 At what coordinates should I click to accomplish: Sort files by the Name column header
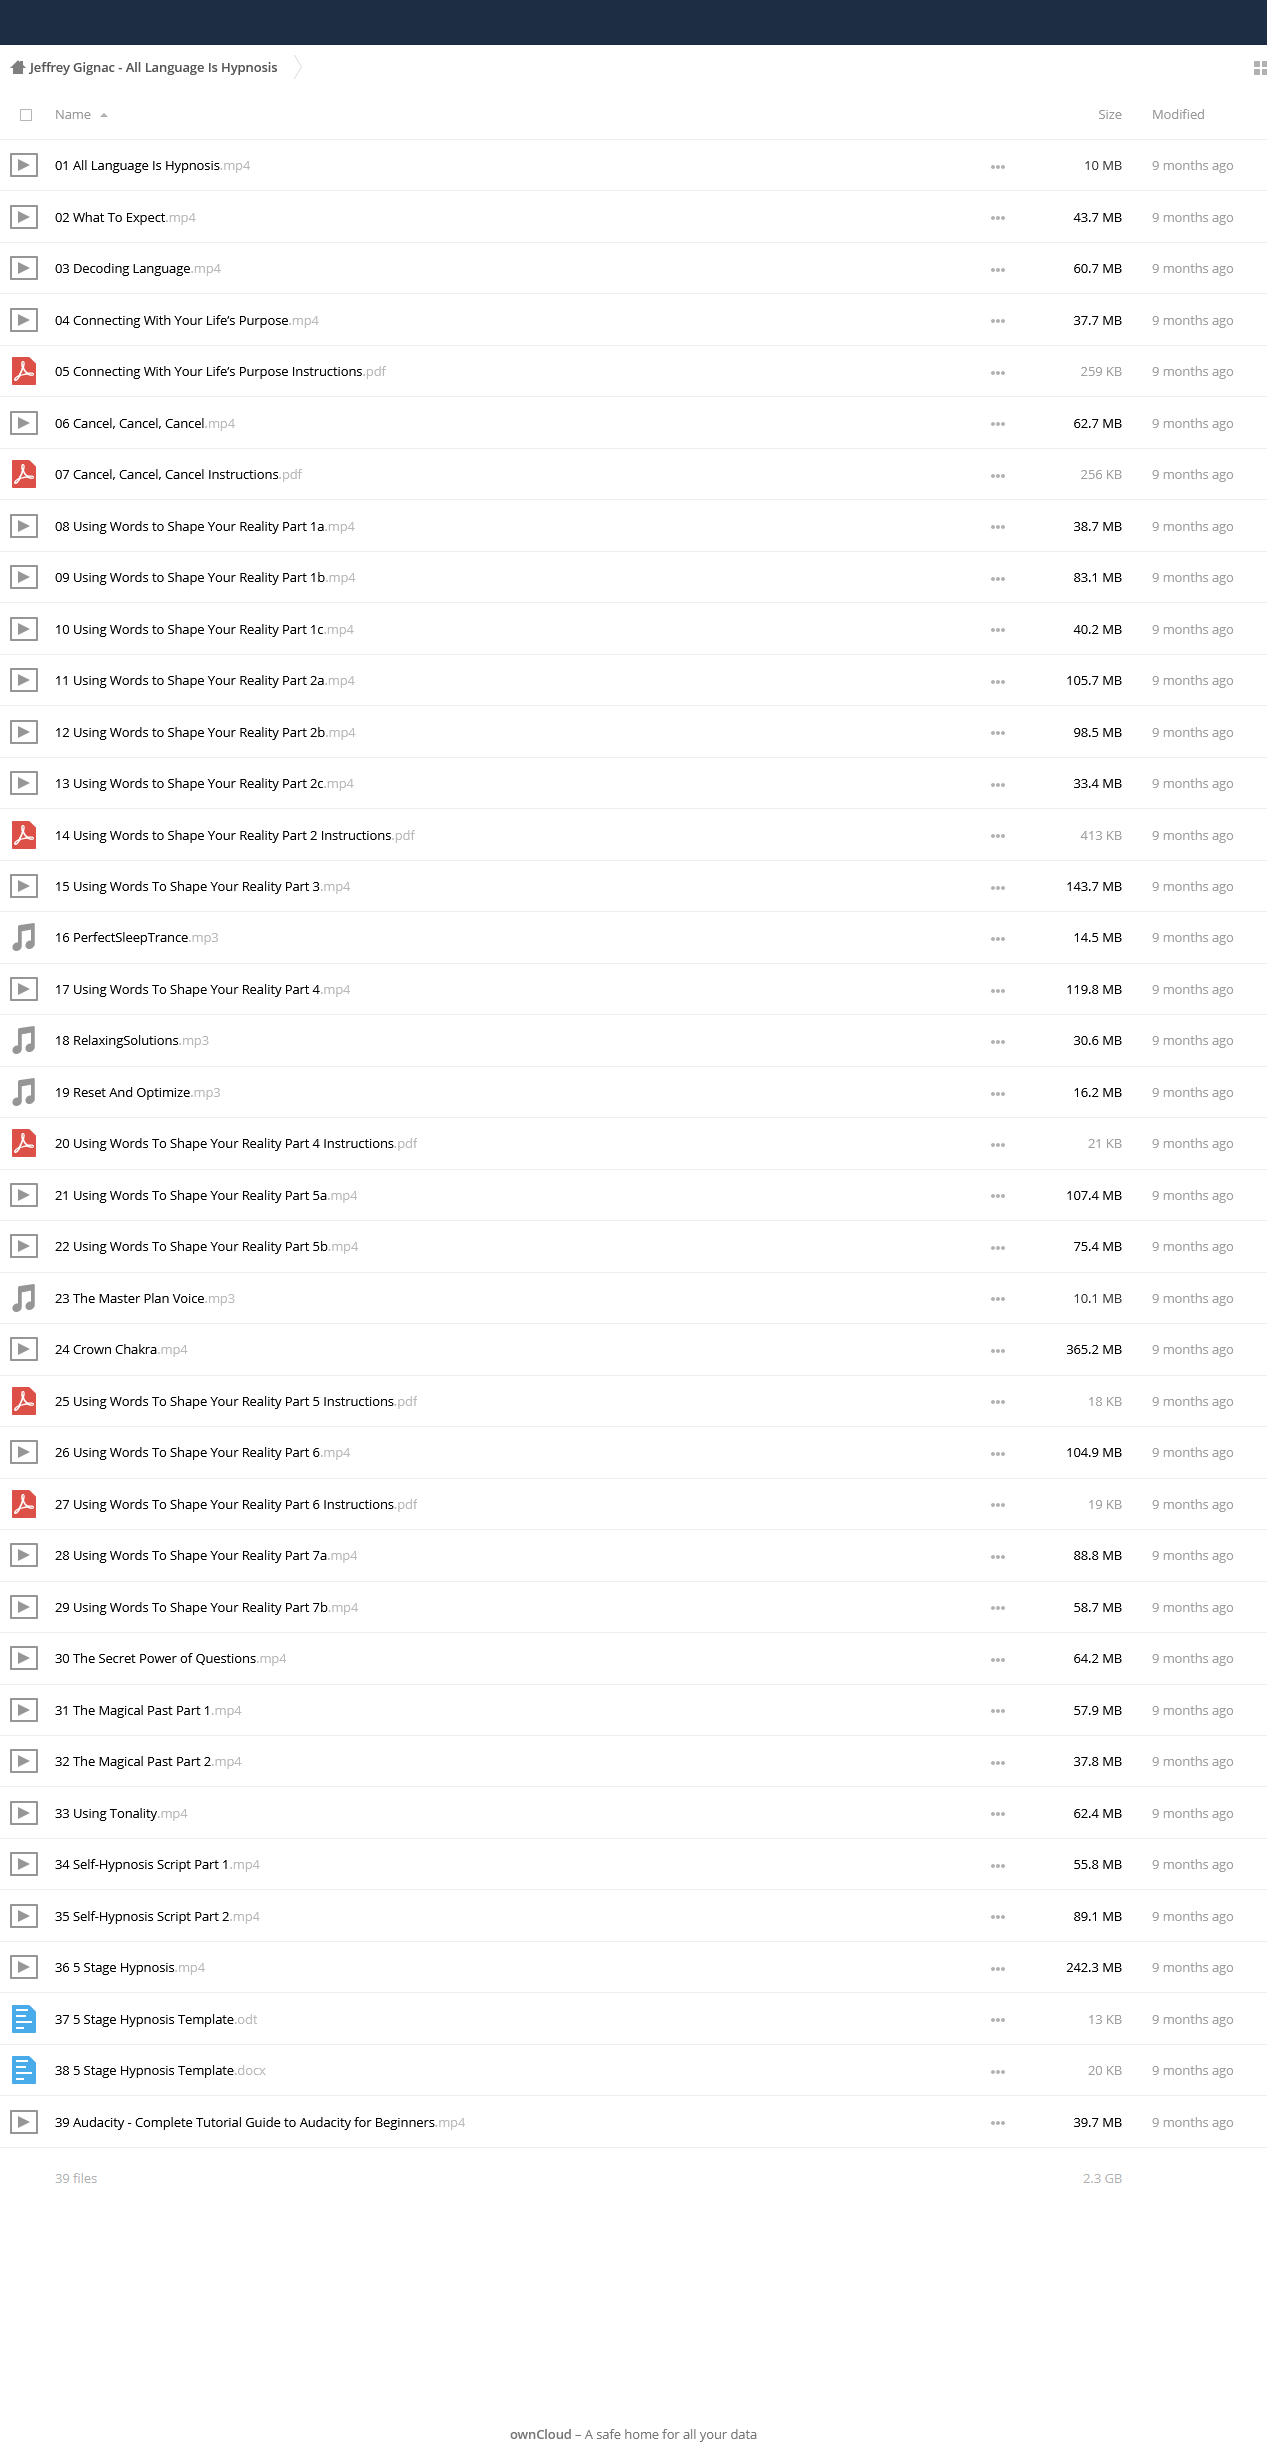coord(73,115)
